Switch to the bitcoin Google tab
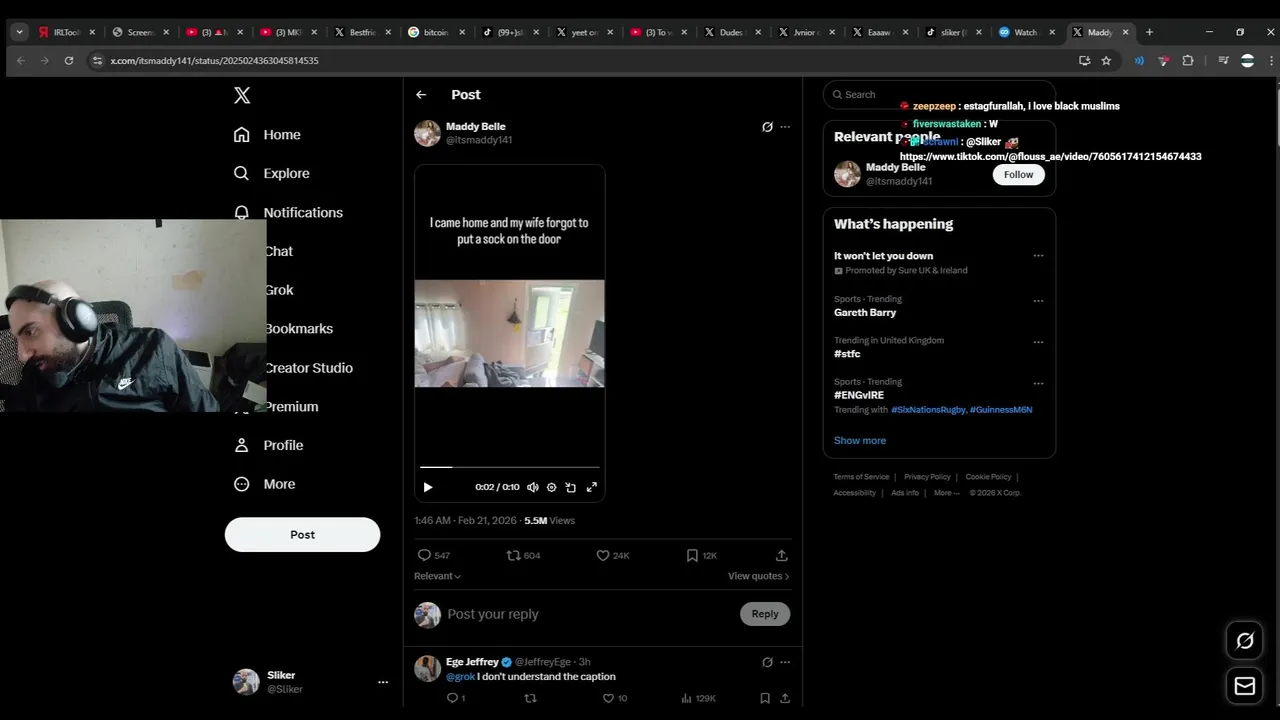Viewport: 1280px width, 720px height. click(x=437, y=32)
